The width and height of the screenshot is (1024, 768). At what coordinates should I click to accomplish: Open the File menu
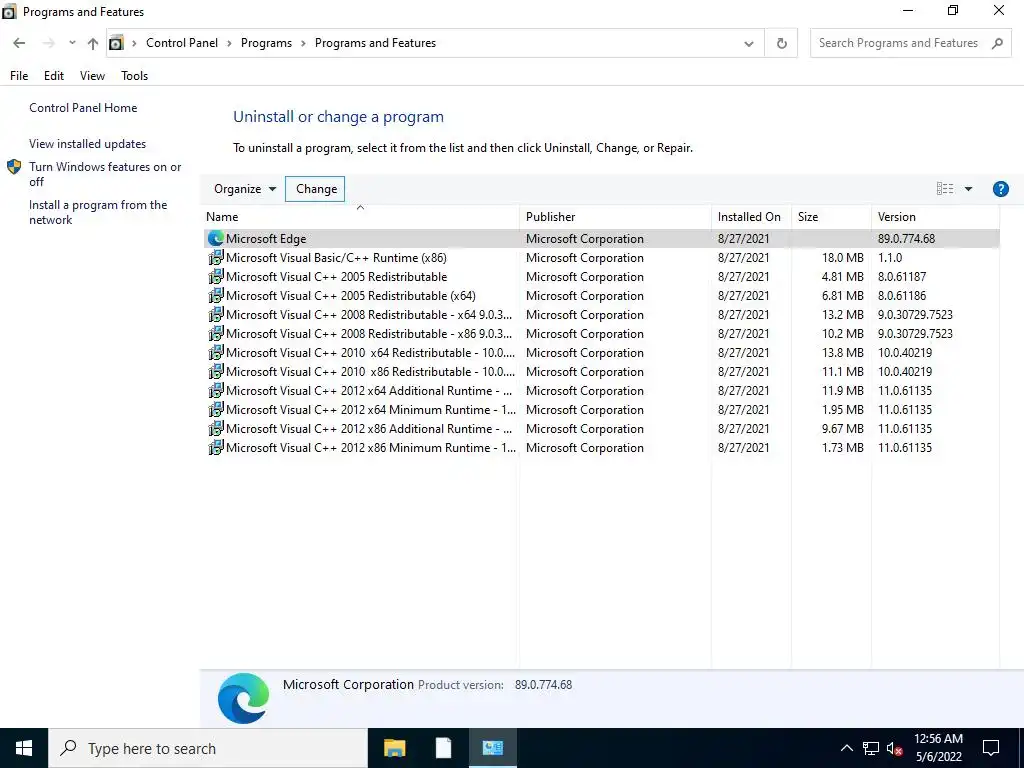tap(19, 76)
